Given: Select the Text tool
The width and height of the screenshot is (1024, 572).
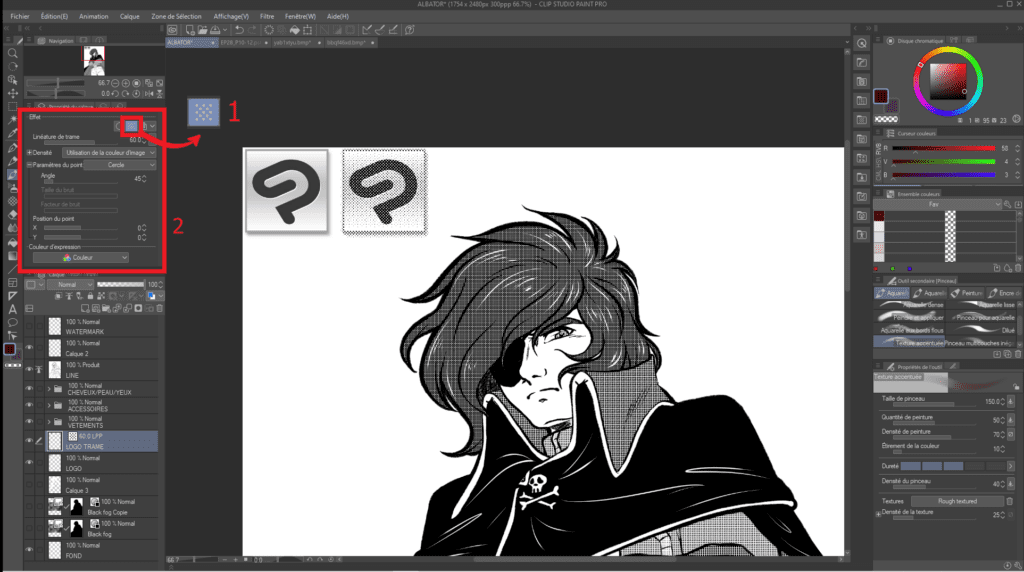Looking at the screenshot, I should [12, 310].
